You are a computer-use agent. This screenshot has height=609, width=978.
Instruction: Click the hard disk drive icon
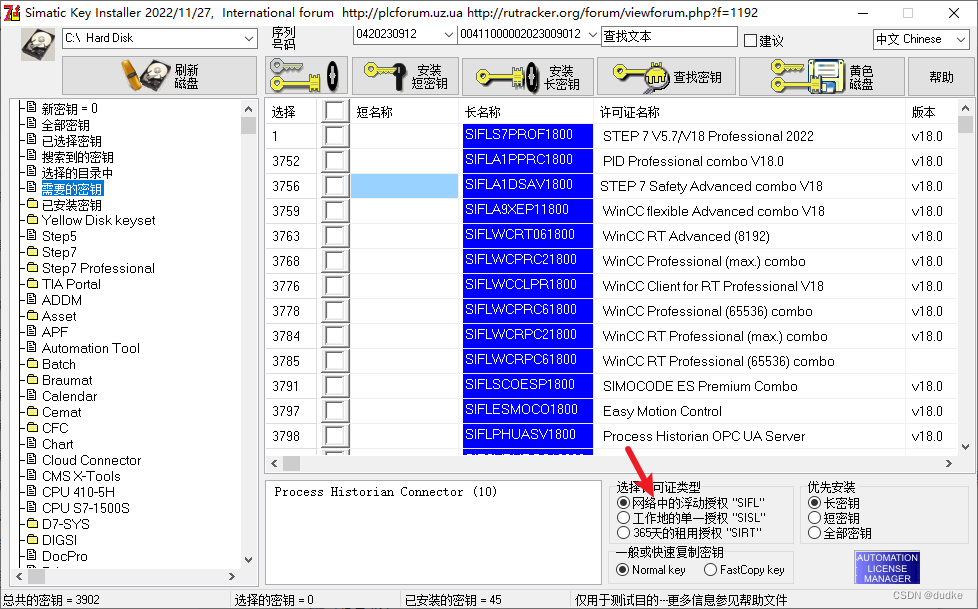pyautogui.click(x=38, y=44)
